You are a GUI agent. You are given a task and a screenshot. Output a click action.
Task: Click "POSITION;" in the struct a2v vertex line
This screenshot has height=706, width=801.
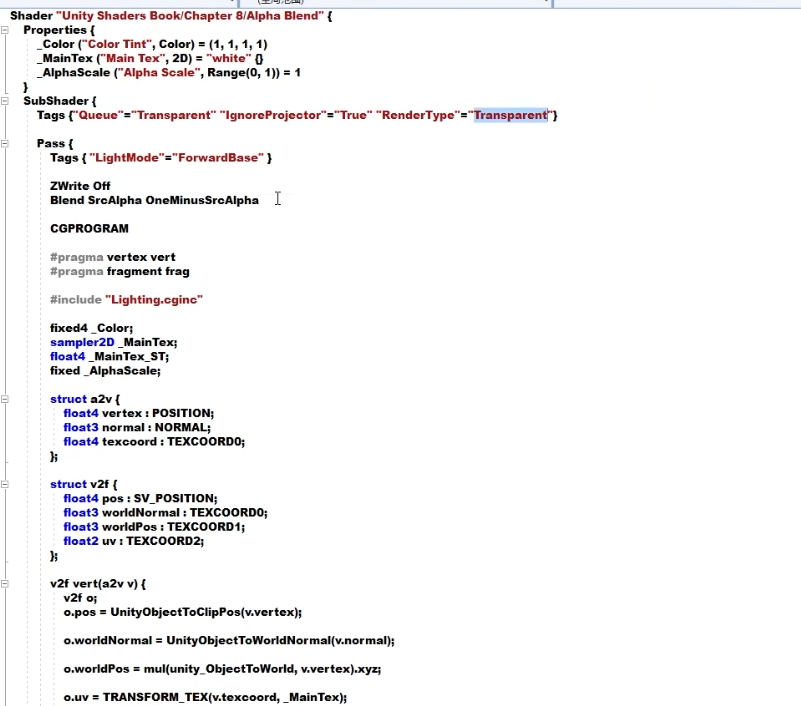click(183, 413)
